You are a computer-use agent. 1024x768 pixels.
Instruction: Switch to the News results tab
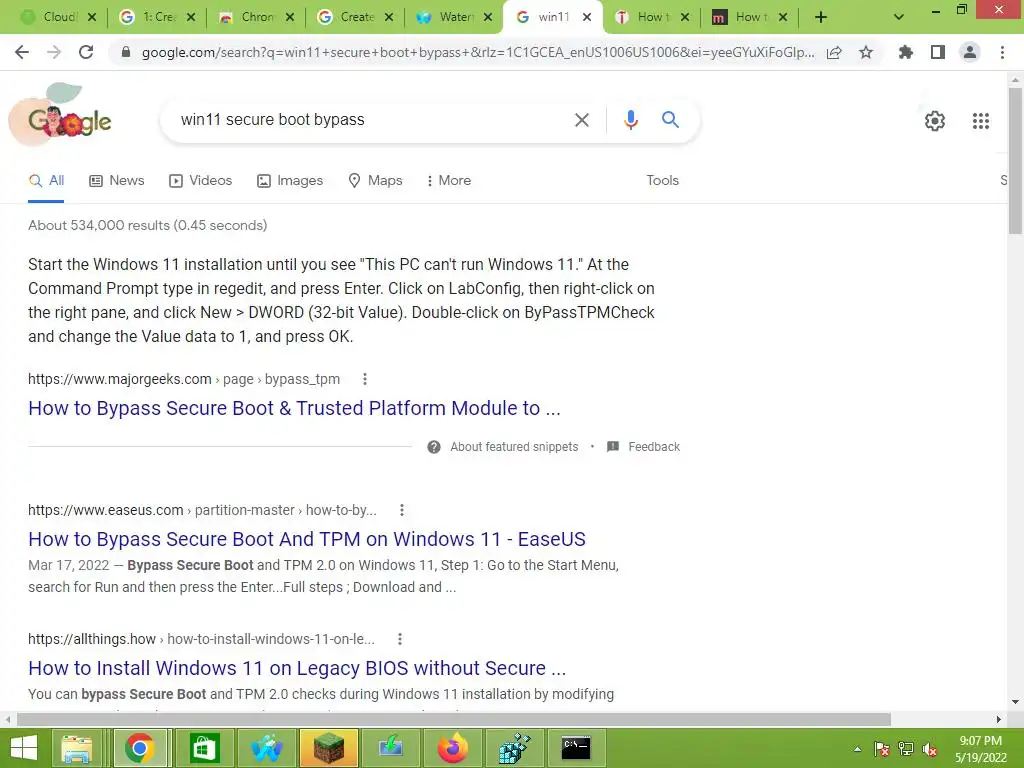117,180
